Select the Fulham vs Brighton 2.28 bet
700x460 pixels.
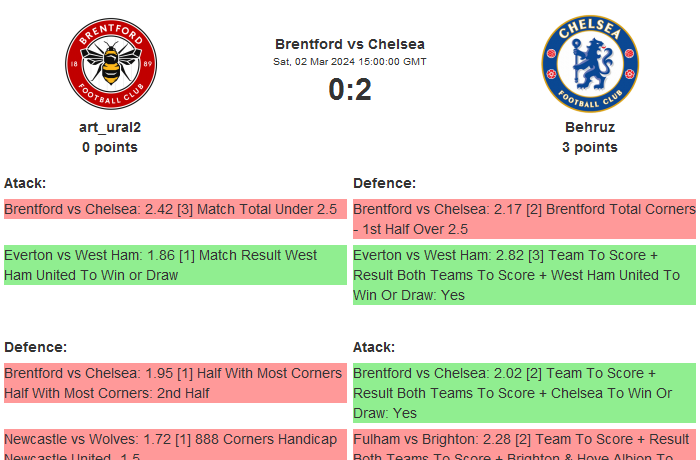[524, 445]
